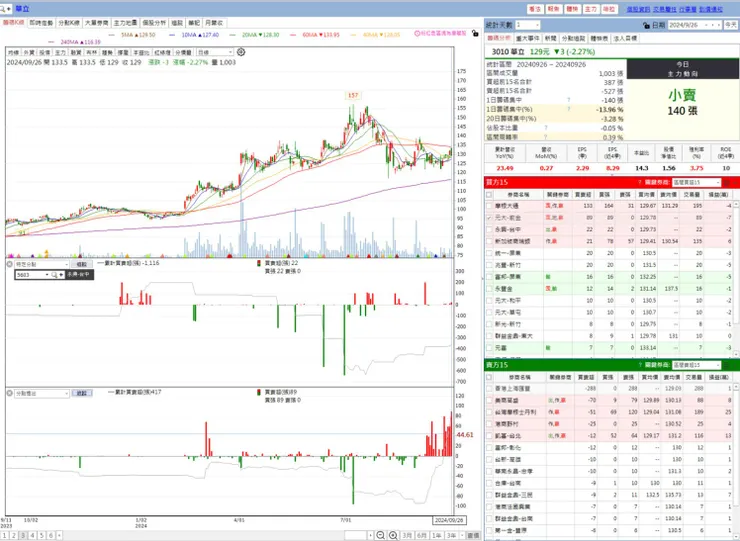The height and width of the screenshot is (541, 740).
Task: Click the 今日主力動向 小賣 140張 box
Action: pyautogui.click(x=682, y=100)
